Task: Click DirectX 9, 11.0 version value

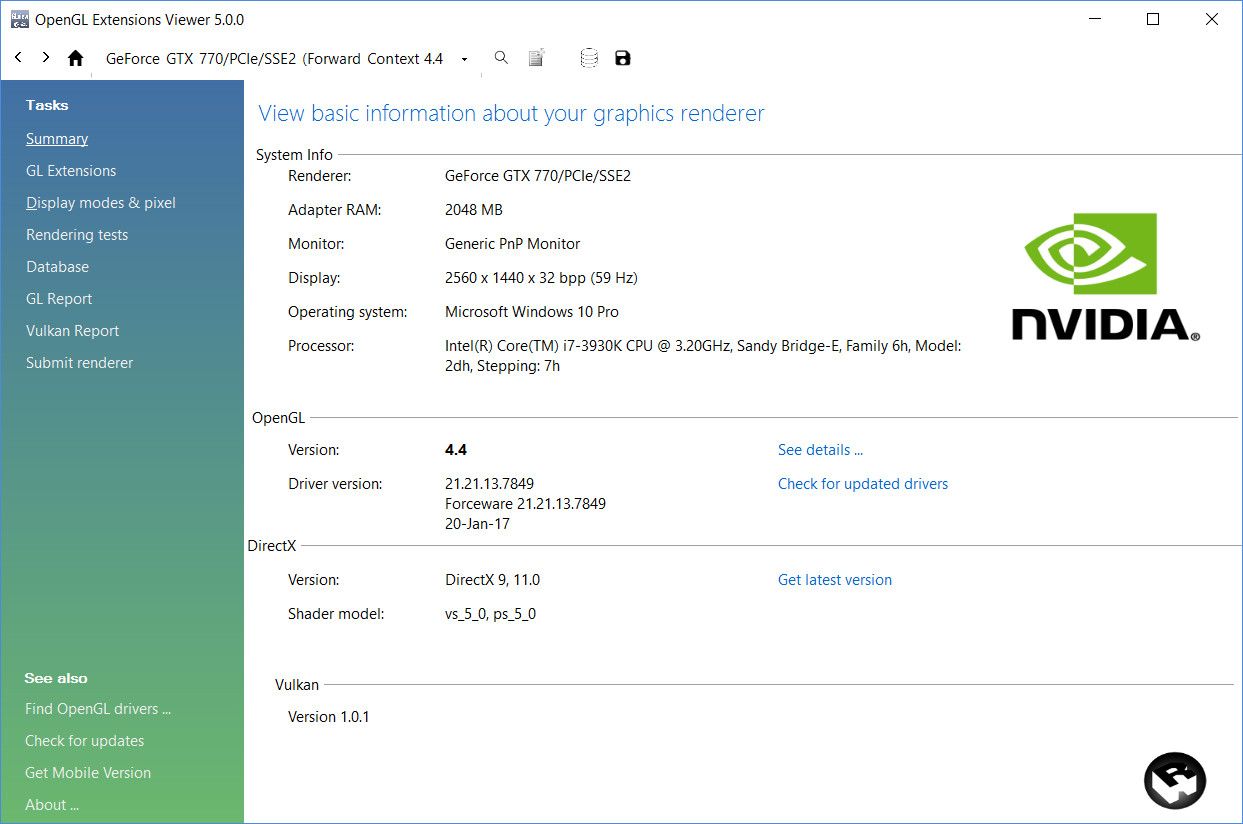Action: pyautogui.click(x=492, y=580)
